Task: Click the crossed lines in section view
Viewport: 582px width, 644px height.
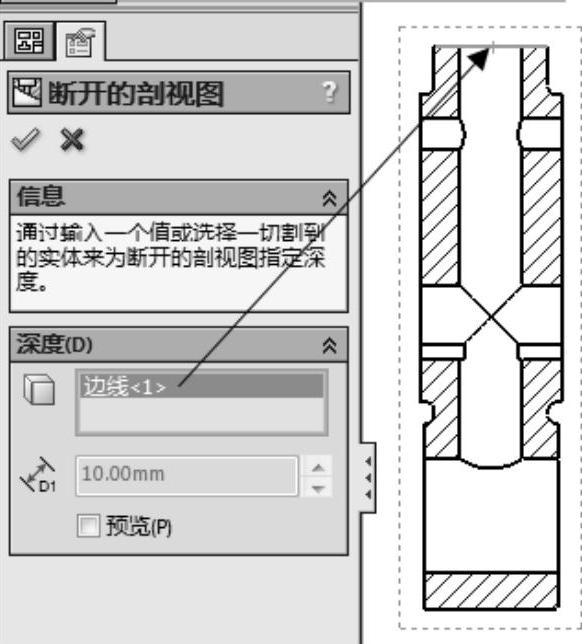Action: pos(491,315)
